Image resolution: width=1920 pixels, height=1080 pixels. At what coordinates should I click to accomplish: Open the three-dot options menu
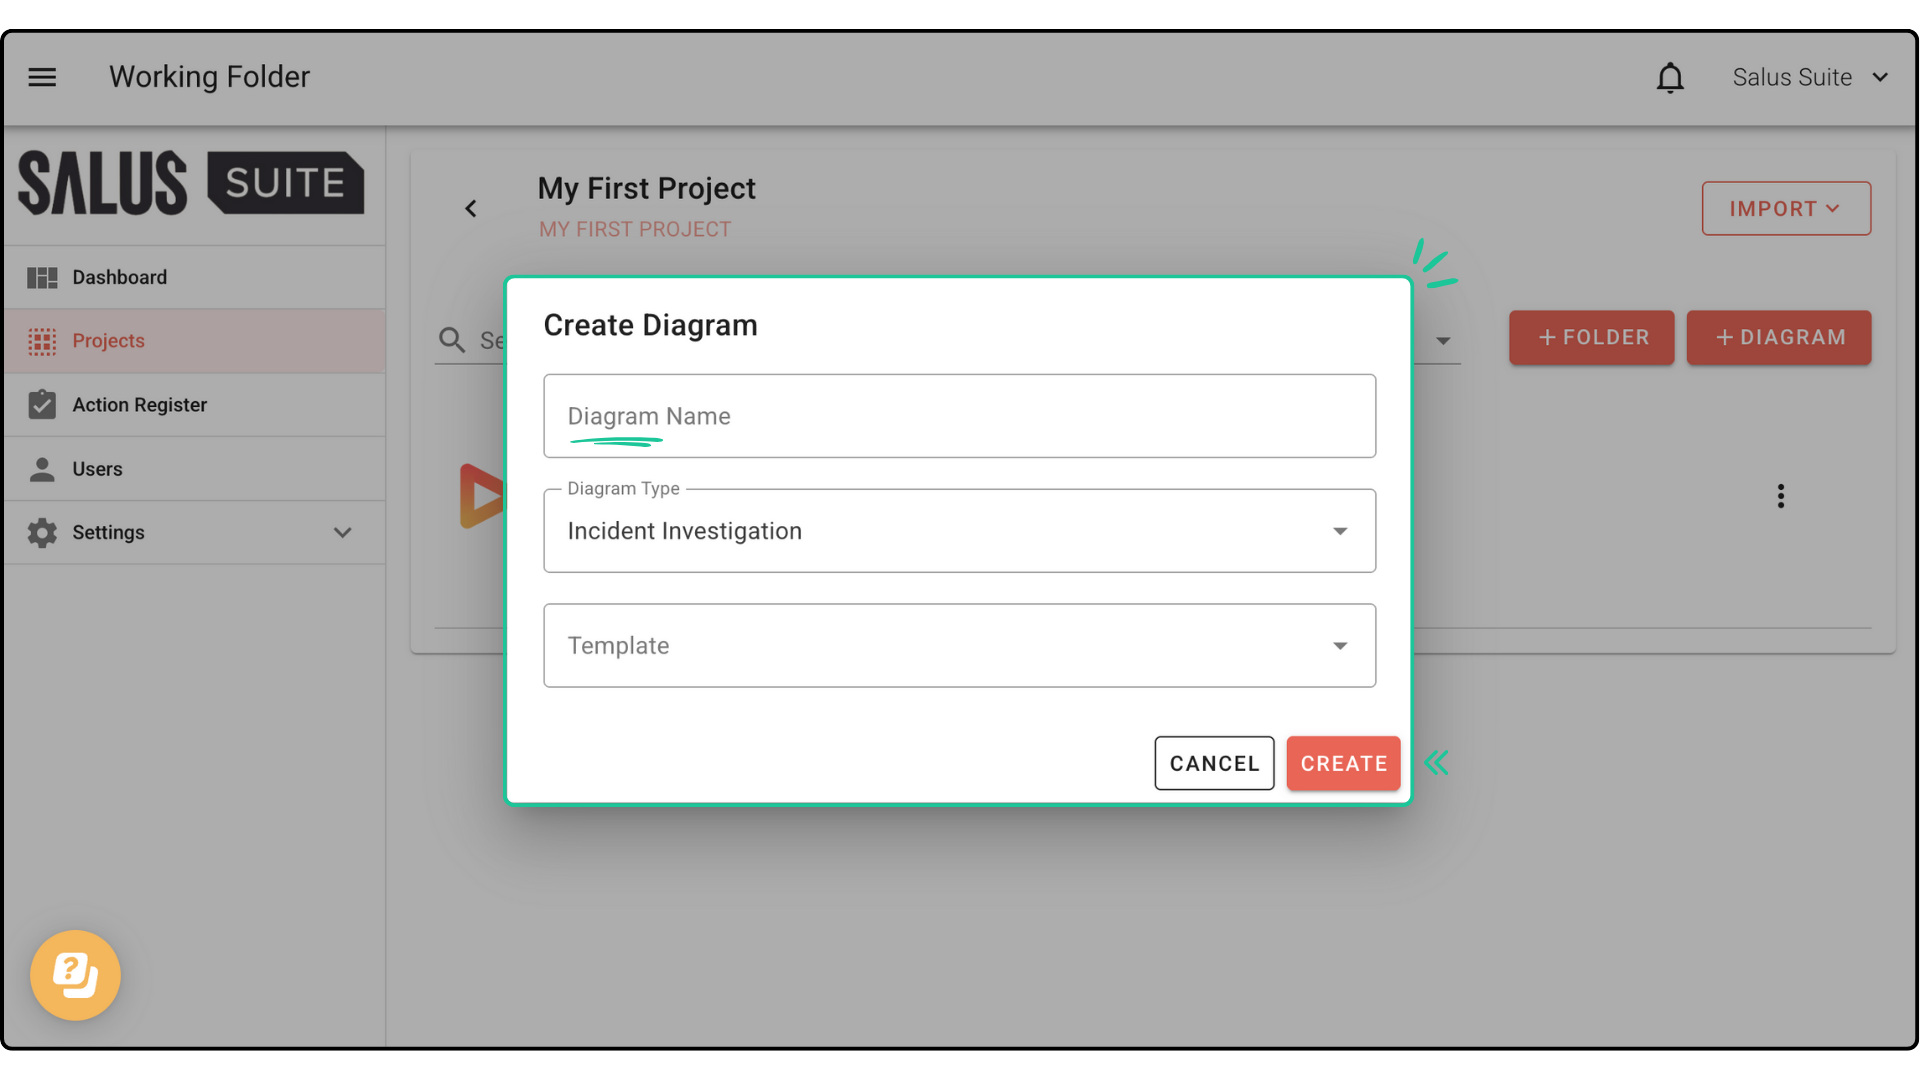(1780, 496)
